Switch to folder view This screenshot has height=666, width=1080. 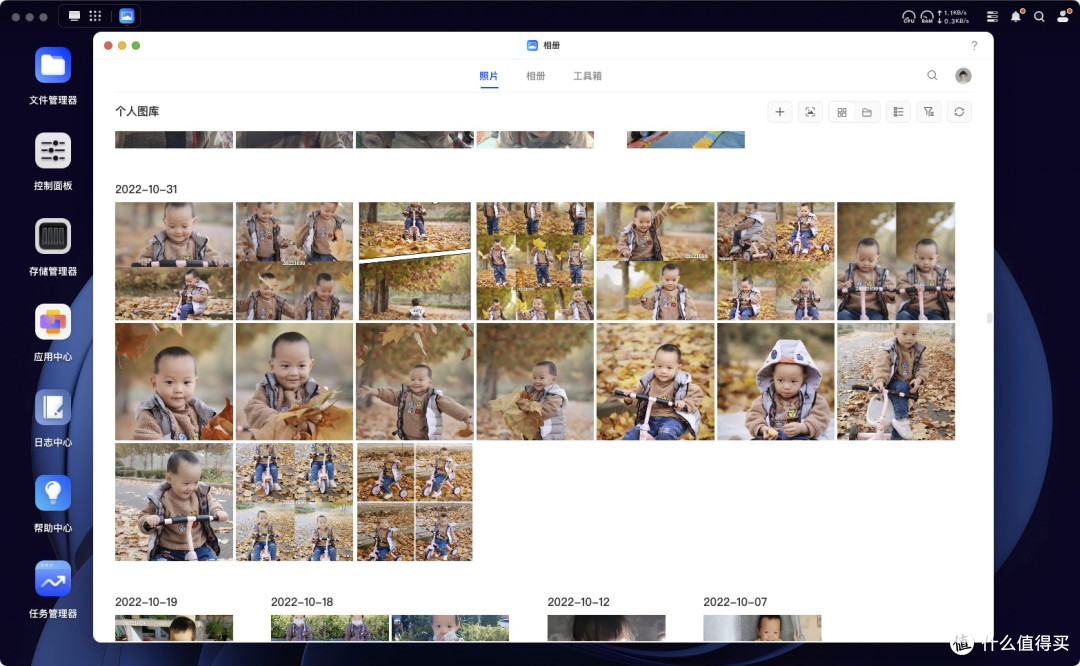coord(866,112)
